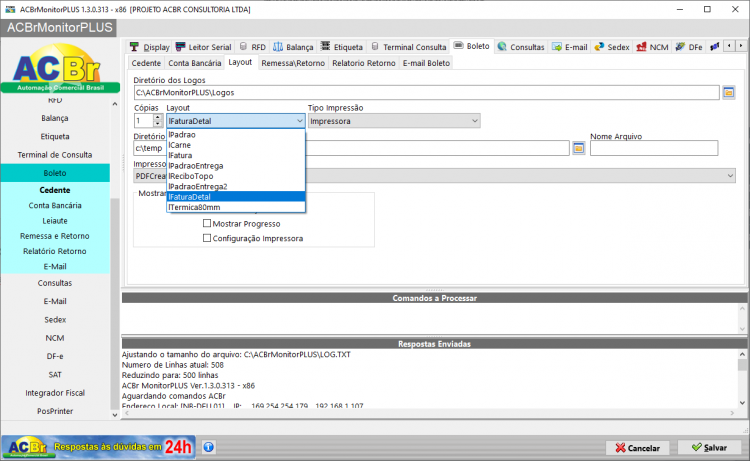
Task: Open the Terminal Consulta tab
Action: tap(409, 47)
